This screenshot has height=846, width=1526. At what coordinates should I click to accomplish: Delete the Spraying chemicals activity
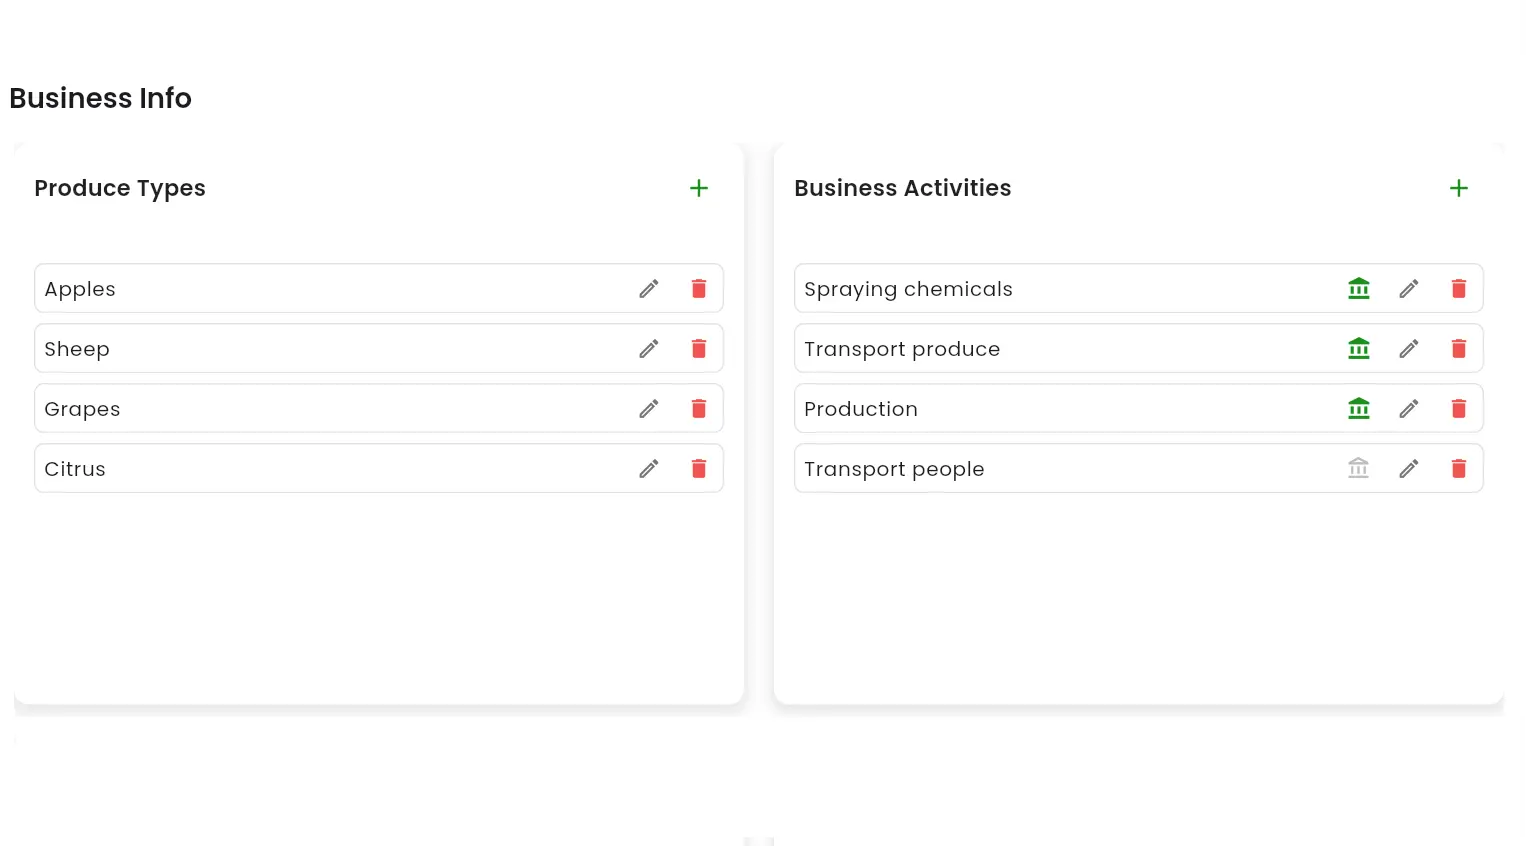click(1459, 289)
